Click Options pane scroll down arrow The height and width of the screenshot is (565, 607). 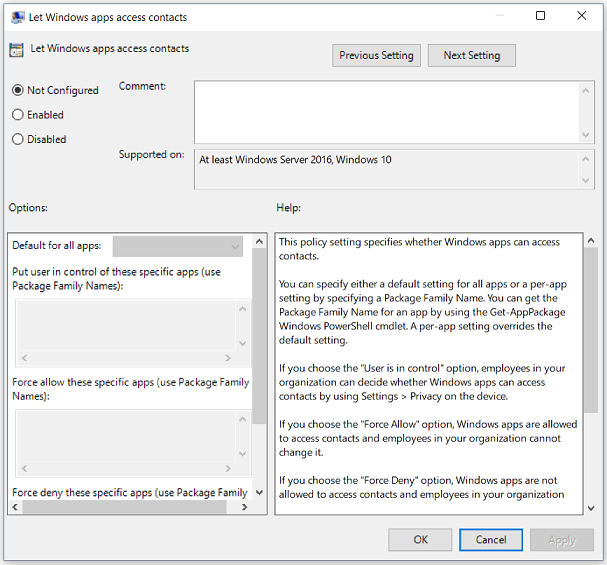259,492
